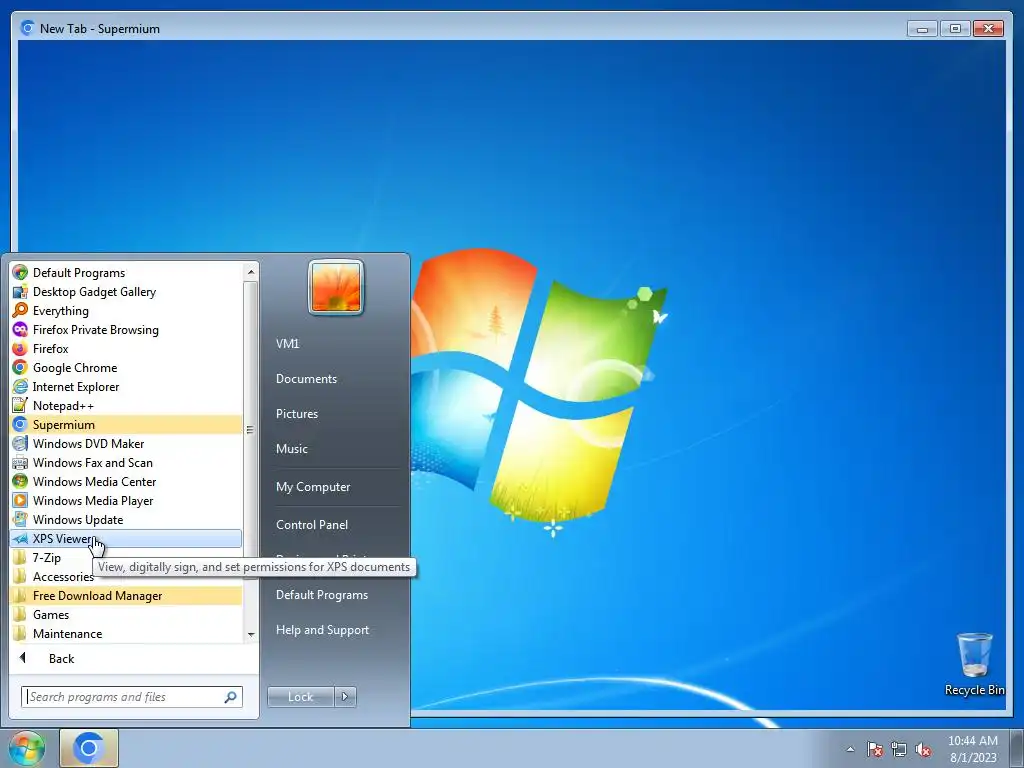Launch Windows Media Player icon
This screenshot has height=768, width=1024.
coord(20,500)
